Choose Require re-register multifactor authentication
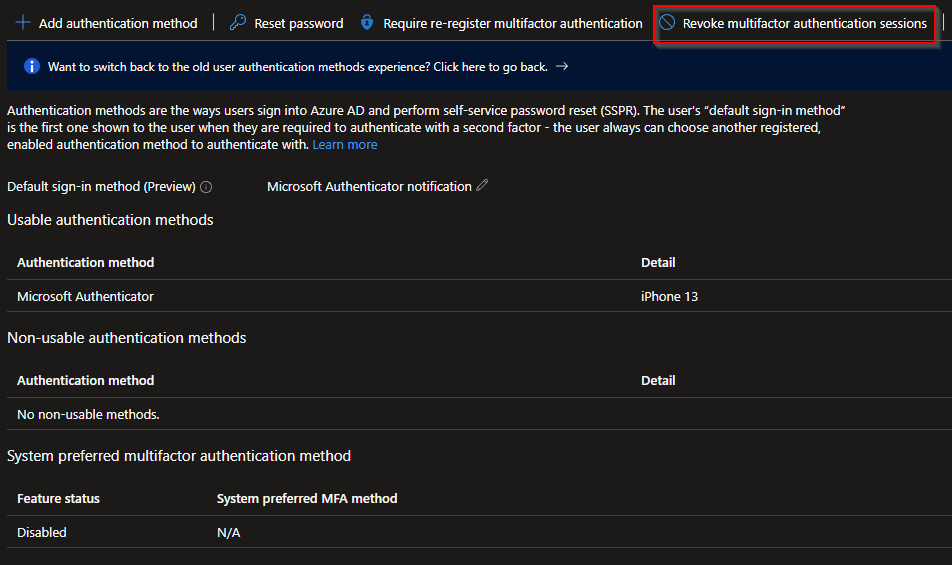This screenshot has width=952, height=565. pyautogui.click(x=501, y=23)
